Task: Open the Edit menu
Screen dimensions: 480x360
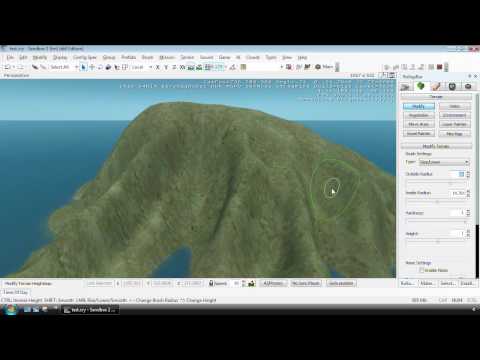Action: [23, 57]
